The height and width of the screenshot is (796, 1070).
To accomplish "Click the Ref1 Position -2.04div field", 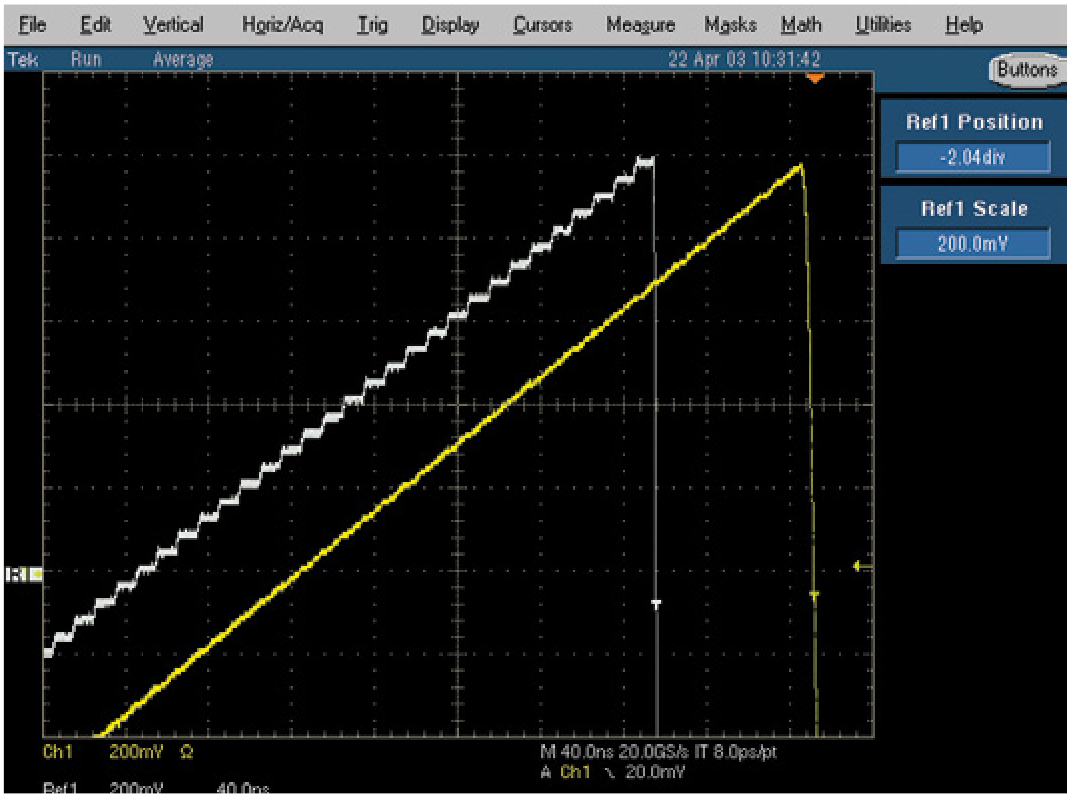I will pyautogui.click(x=972, y=156).
